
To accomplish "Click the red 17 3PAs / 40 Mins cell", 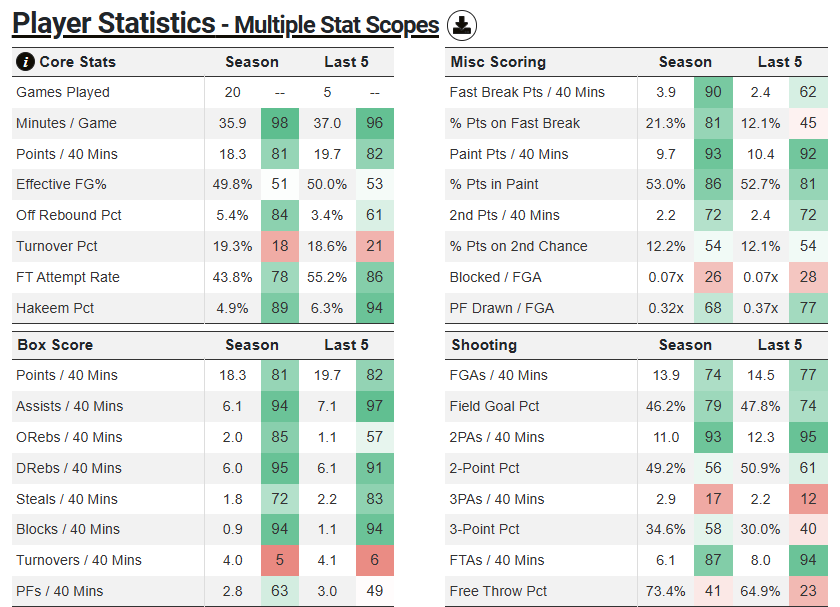I will tap(713, 499).
